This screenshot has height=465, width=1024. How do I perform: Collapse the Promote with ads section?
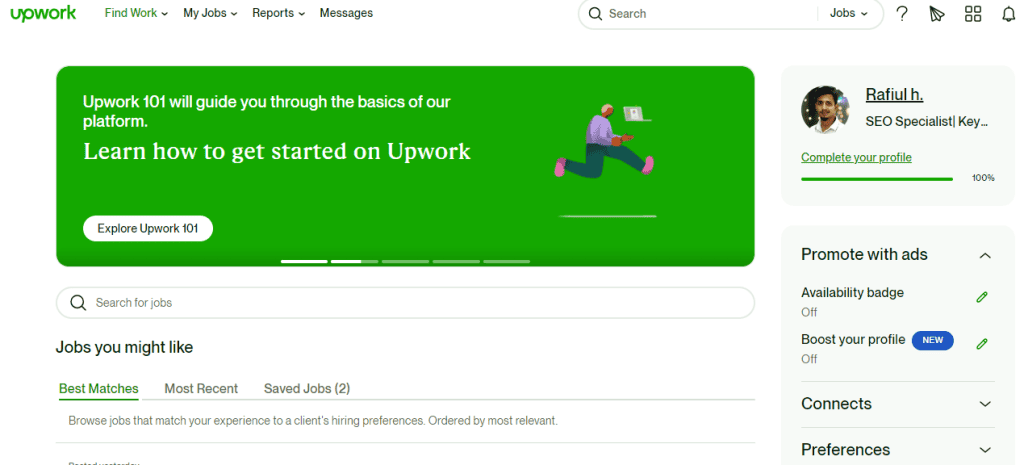[985, 255]
